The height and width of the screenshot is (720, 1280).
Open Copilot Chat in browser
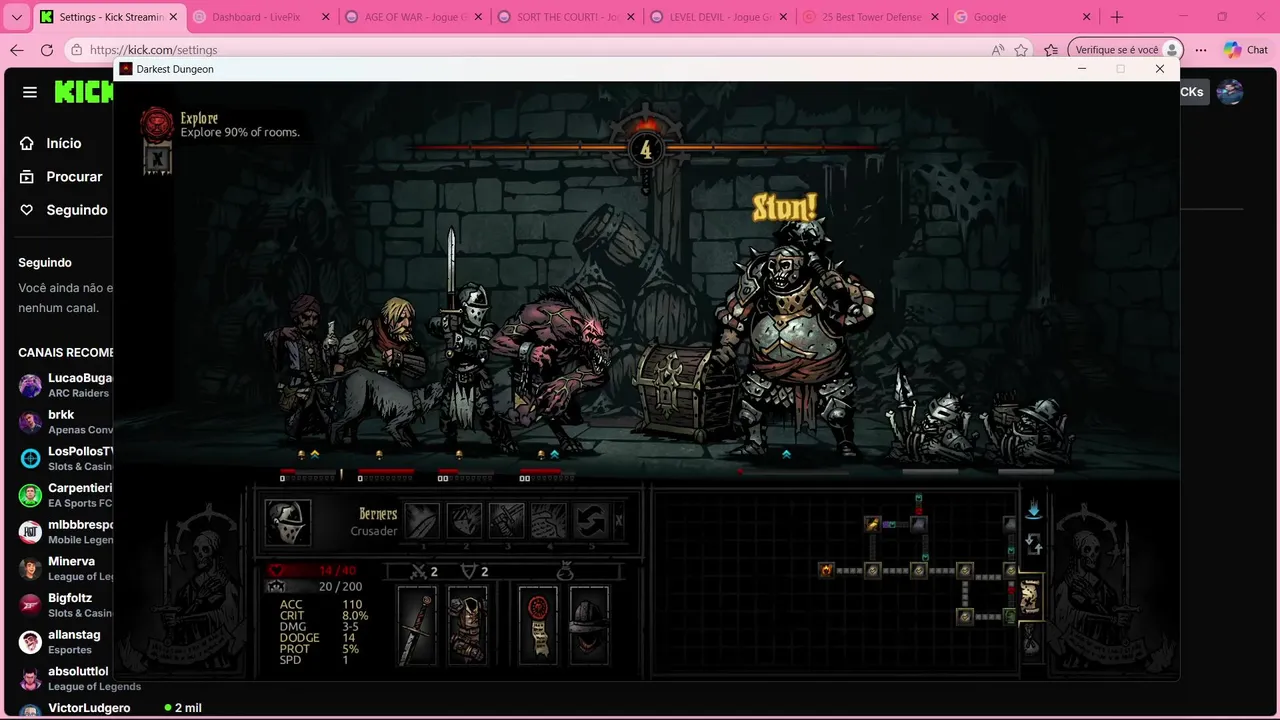click(x=1246, y=50)
